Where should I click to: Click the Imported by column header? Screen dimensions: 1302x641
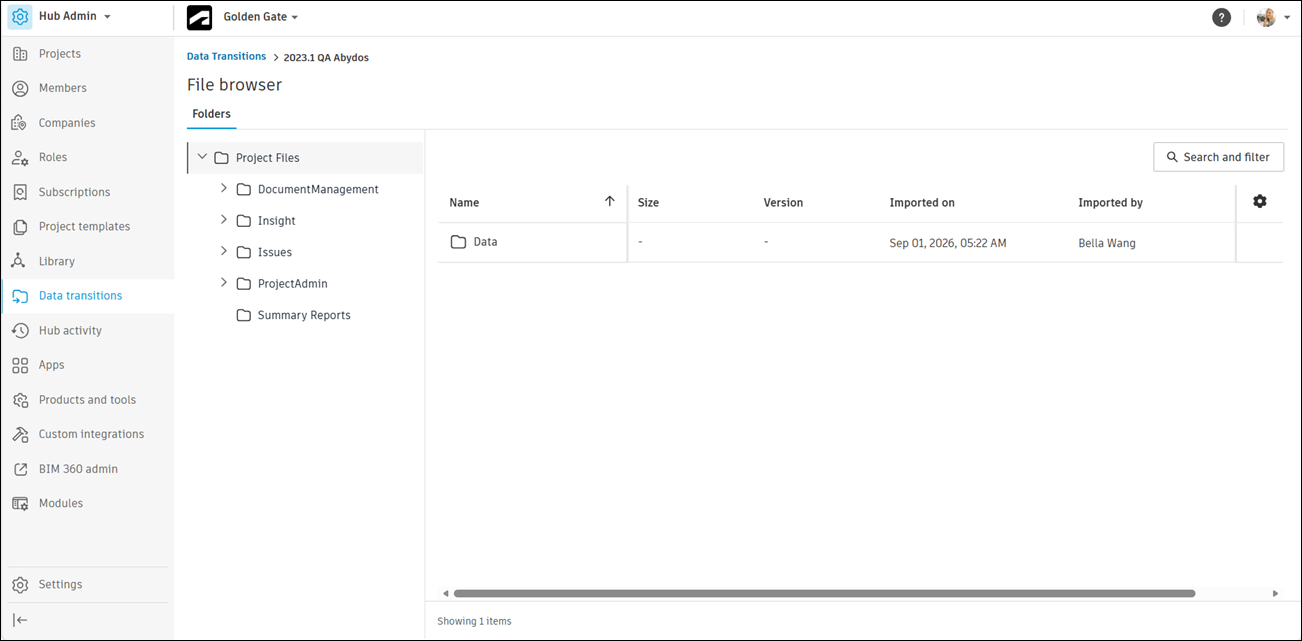coord(1110,203)
